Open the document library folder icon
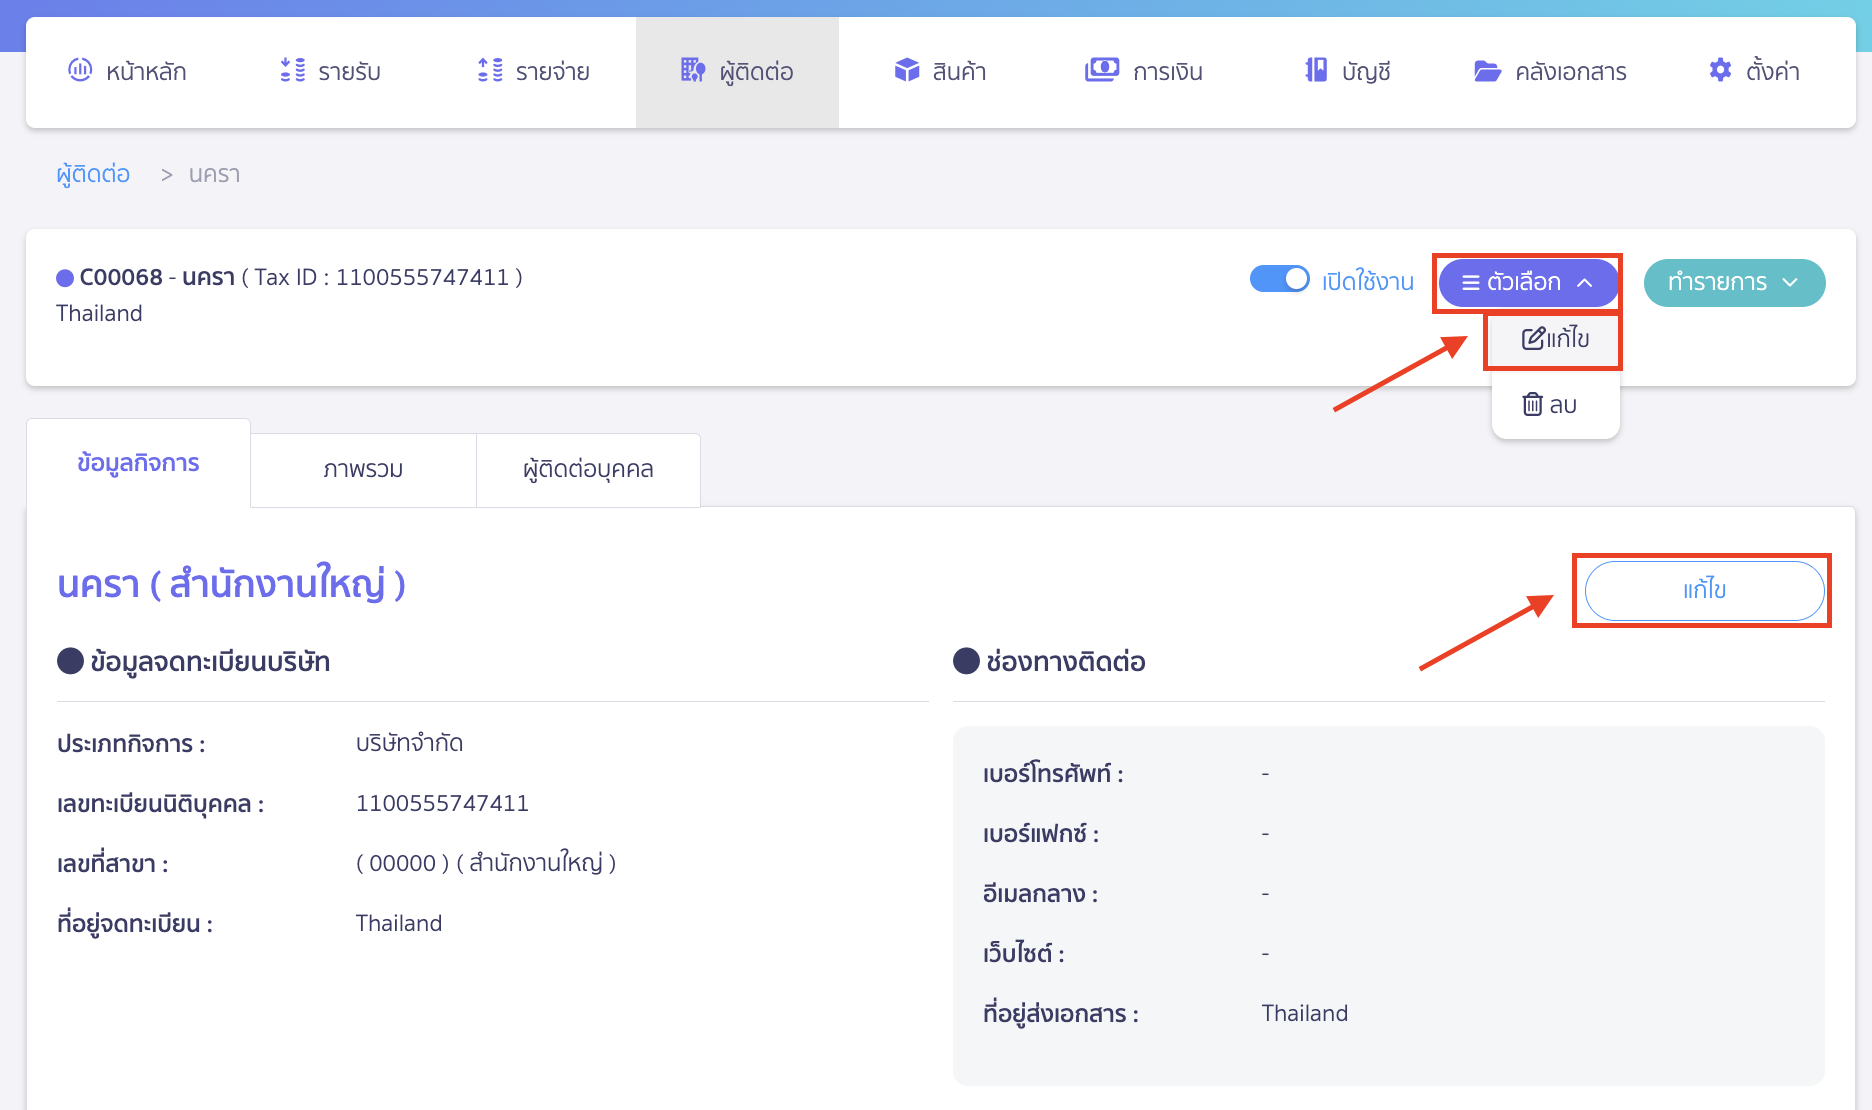 (x=1487, y=71)
